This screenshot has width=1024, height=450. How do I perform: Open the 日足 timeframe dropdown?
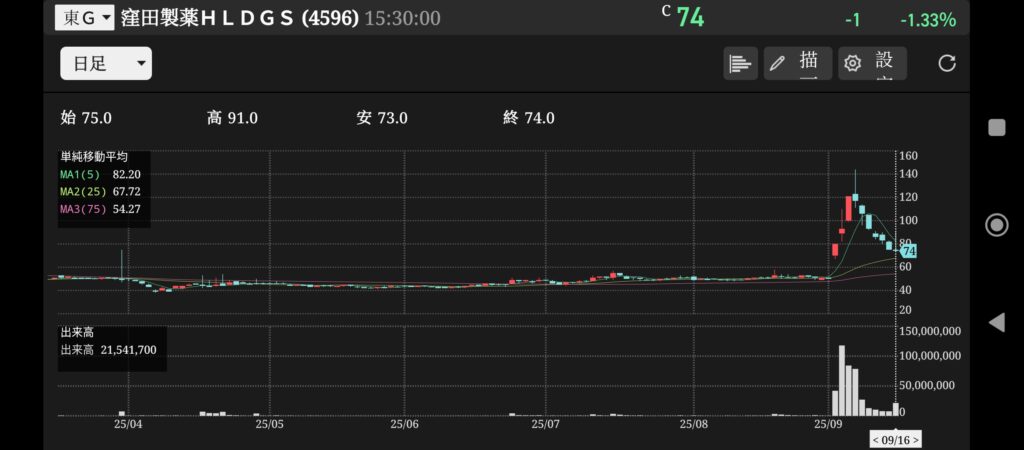point(106,64)
